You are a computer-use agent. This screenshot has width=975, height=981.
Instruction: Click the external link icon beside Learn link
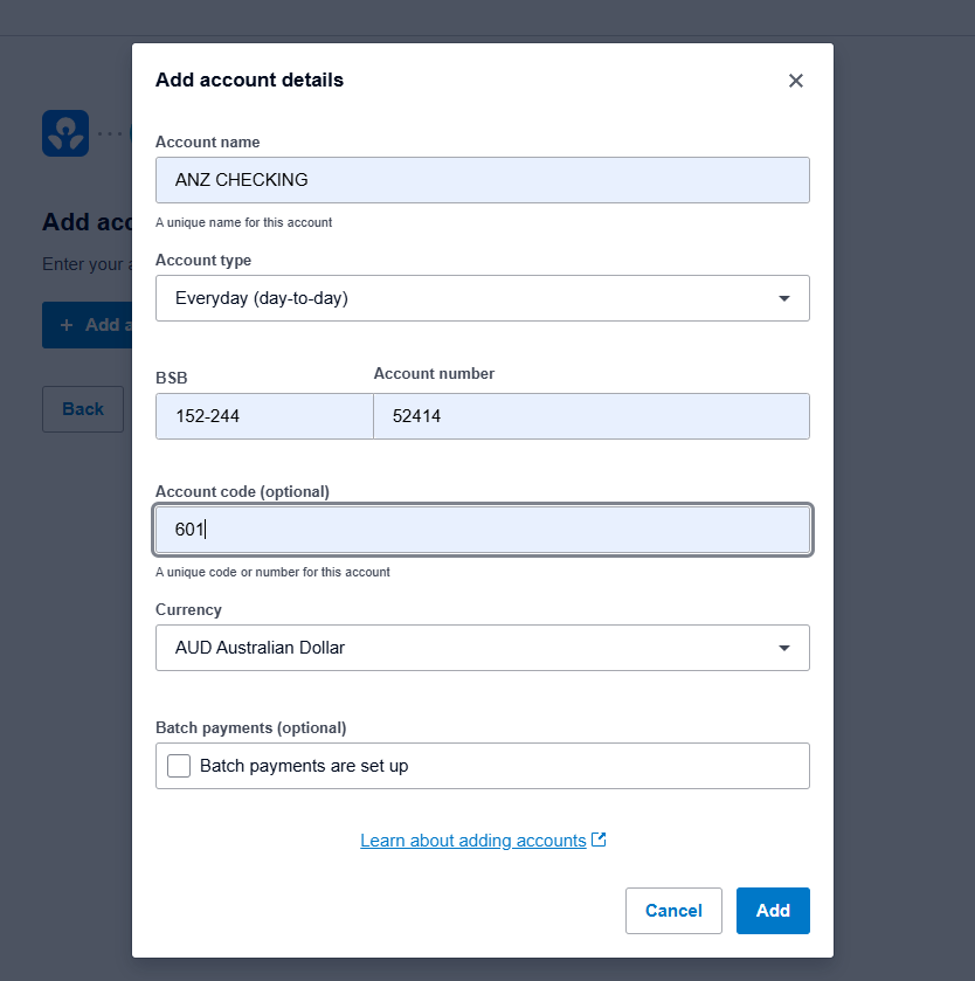(599, 840)
